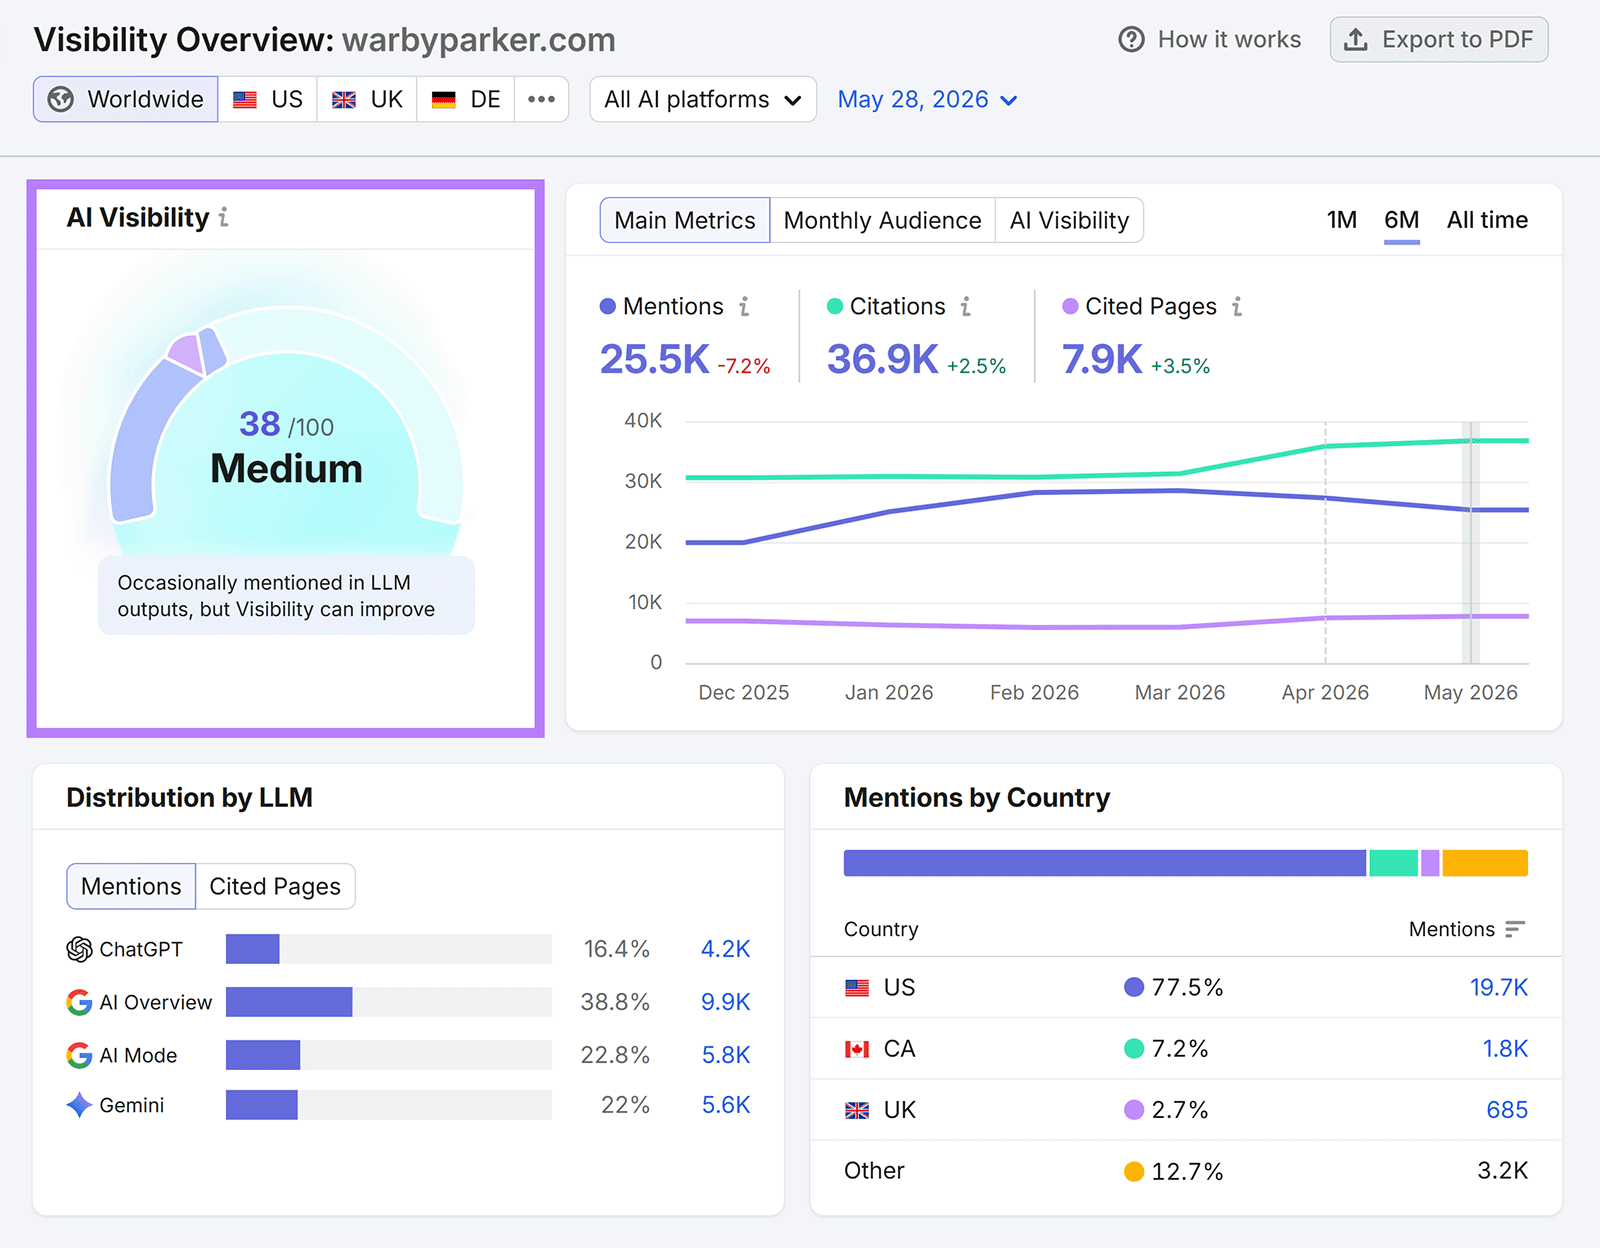The height and width of the screenshot is (1248, 1600).
Task: Open the 5.6K Gemini mentions link
Action: coord(725,1105)
